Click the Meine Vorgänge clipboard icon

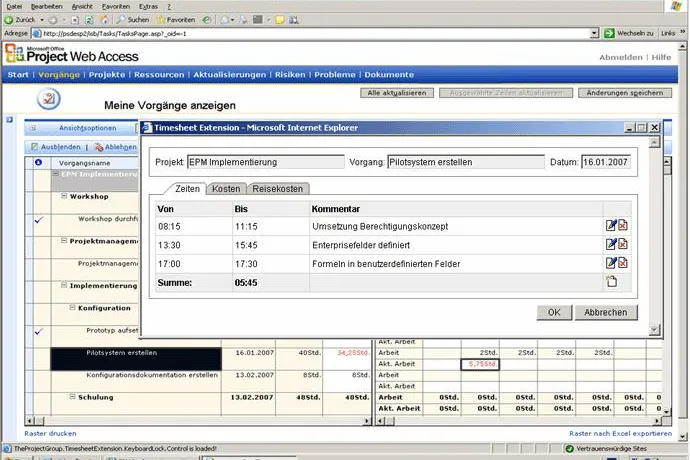click(48, 99)
